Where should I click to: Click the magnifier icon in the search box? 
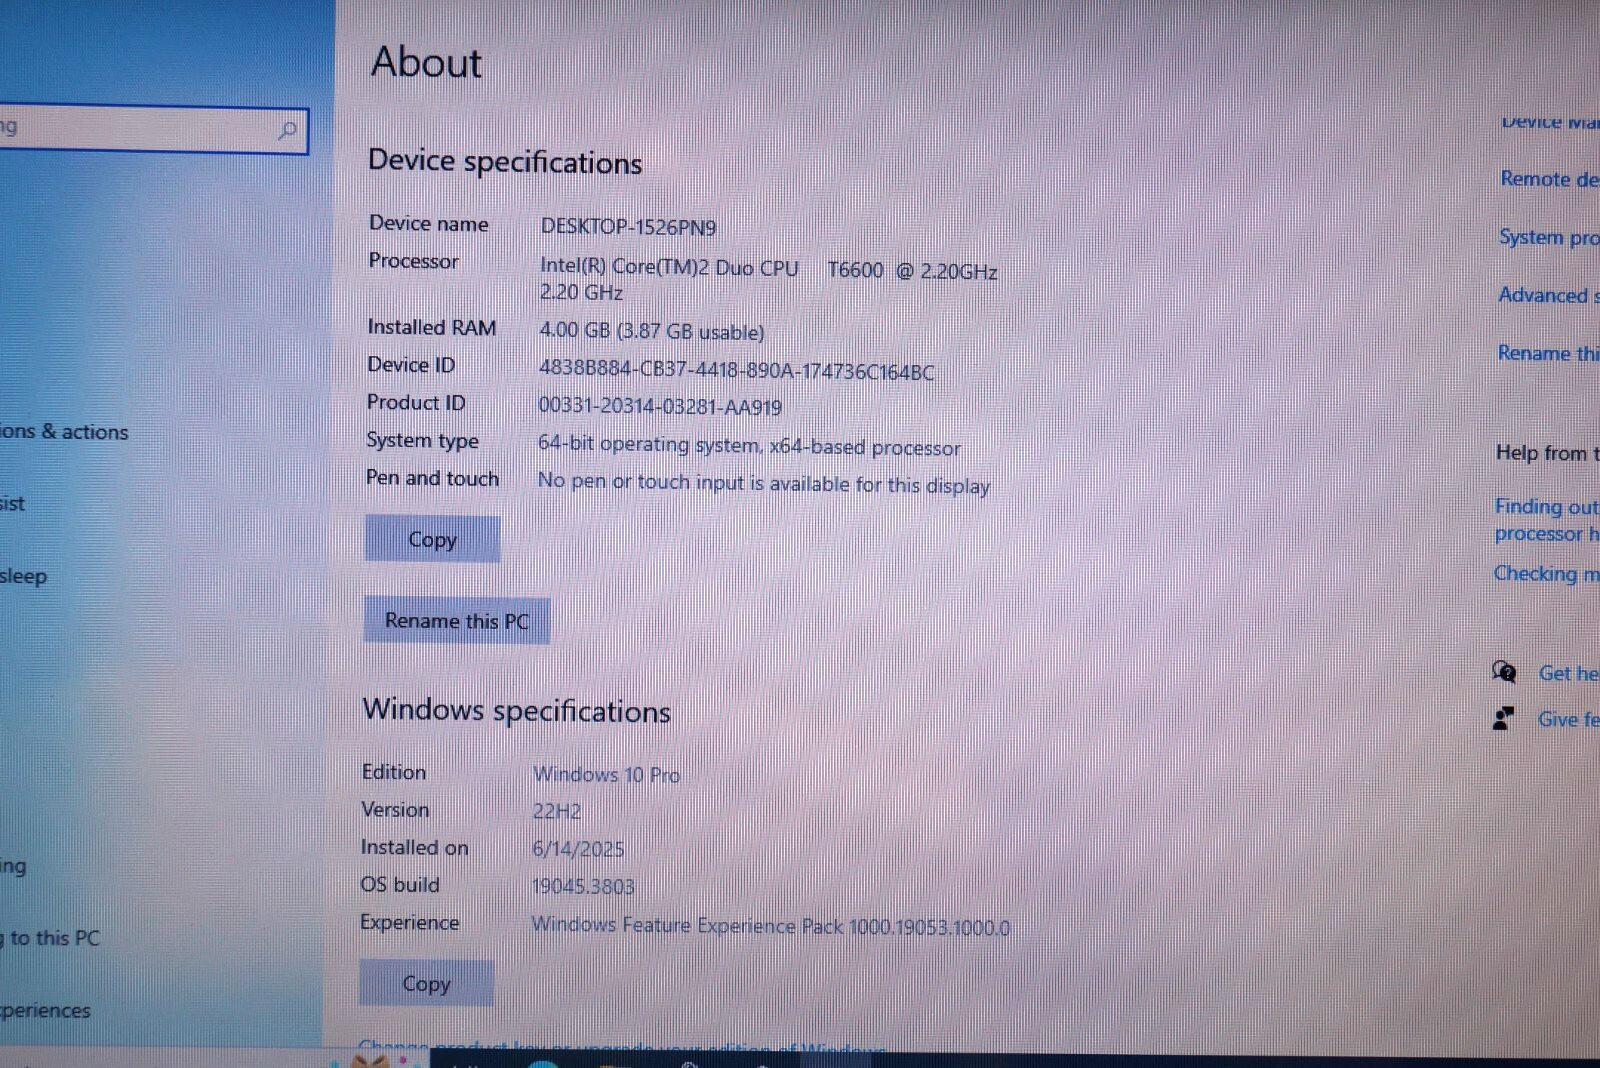287,130
